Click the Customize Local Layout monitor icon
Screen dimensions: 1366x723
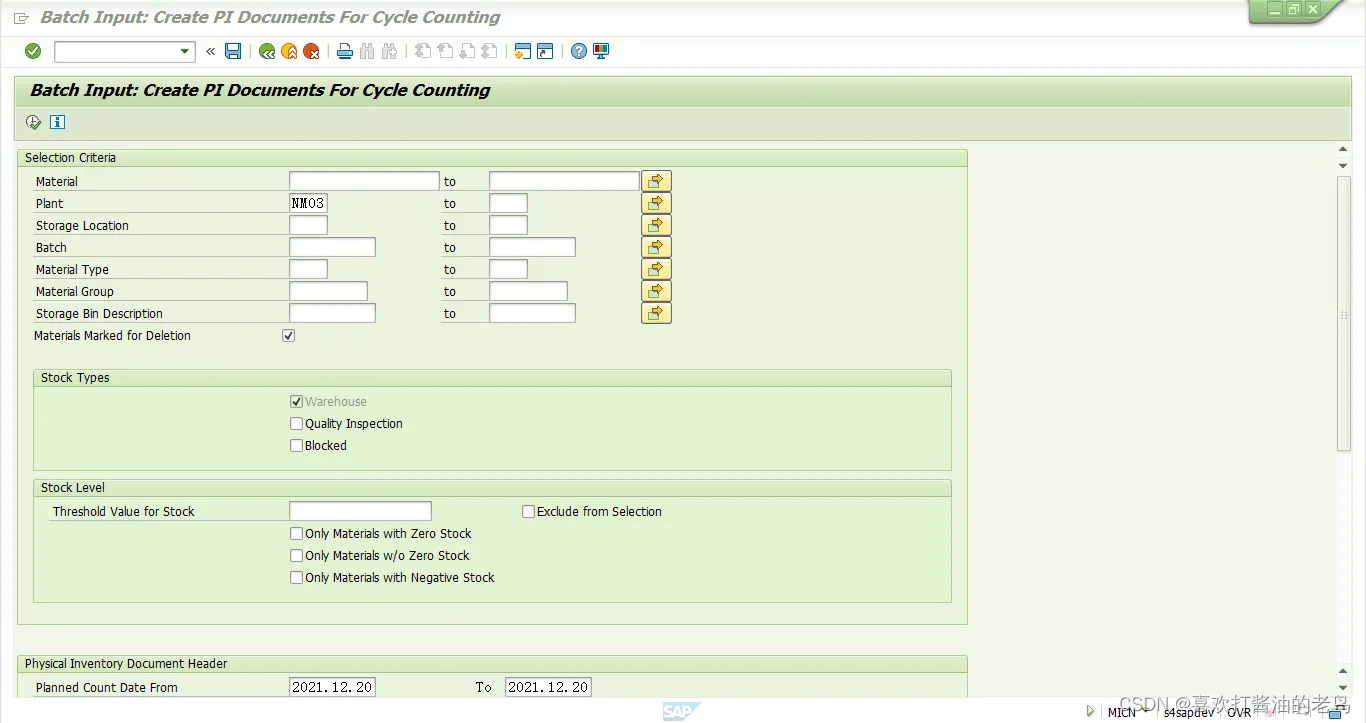(x=601, y=51)
